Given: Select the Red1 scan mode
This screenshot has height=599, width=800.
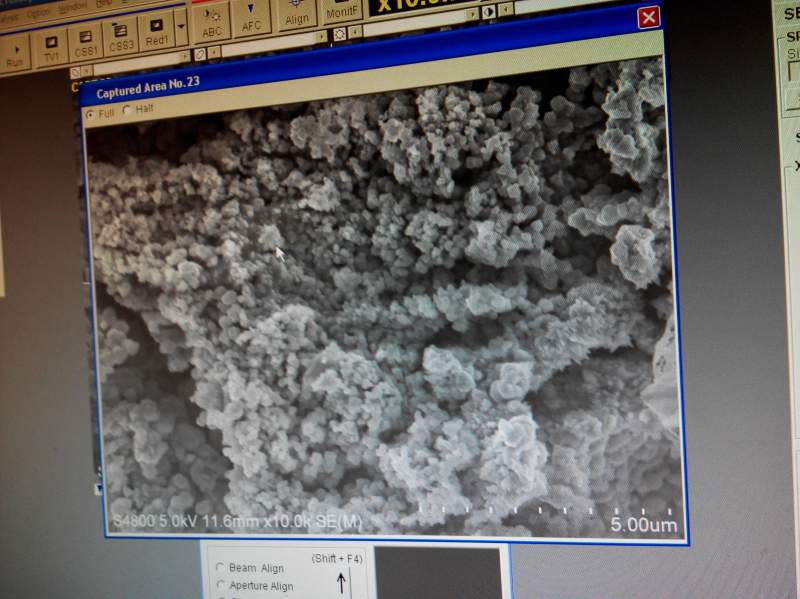Looking at the screenshot, I should [156, 32].
